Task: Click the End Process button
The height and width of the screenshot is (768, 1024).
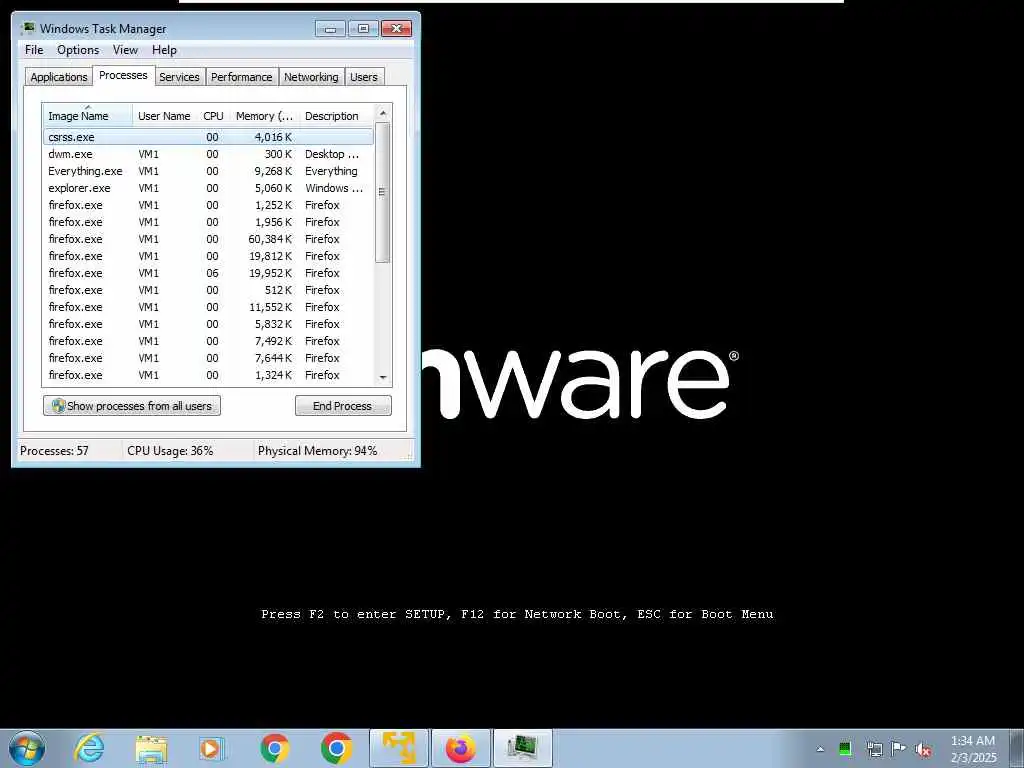Action: (x=343, y=406)
